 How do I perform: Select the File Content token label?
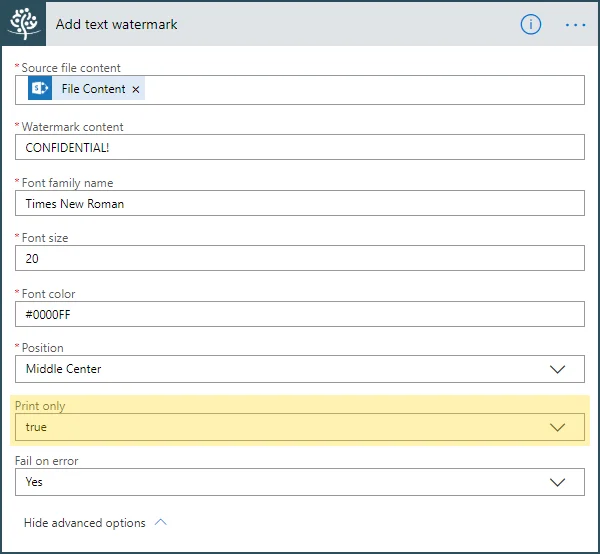point(93,89)
